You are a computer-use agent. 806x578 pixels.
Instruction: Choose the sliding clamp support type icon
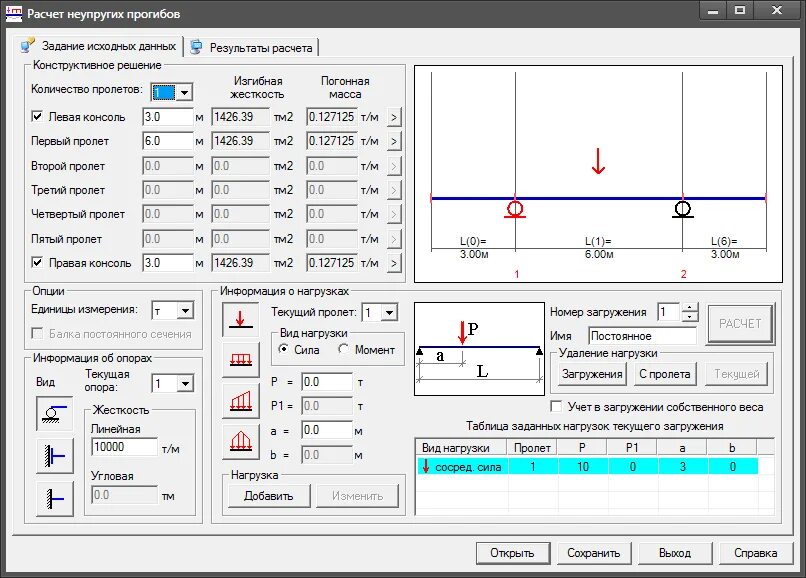click(x=54, y=456)
